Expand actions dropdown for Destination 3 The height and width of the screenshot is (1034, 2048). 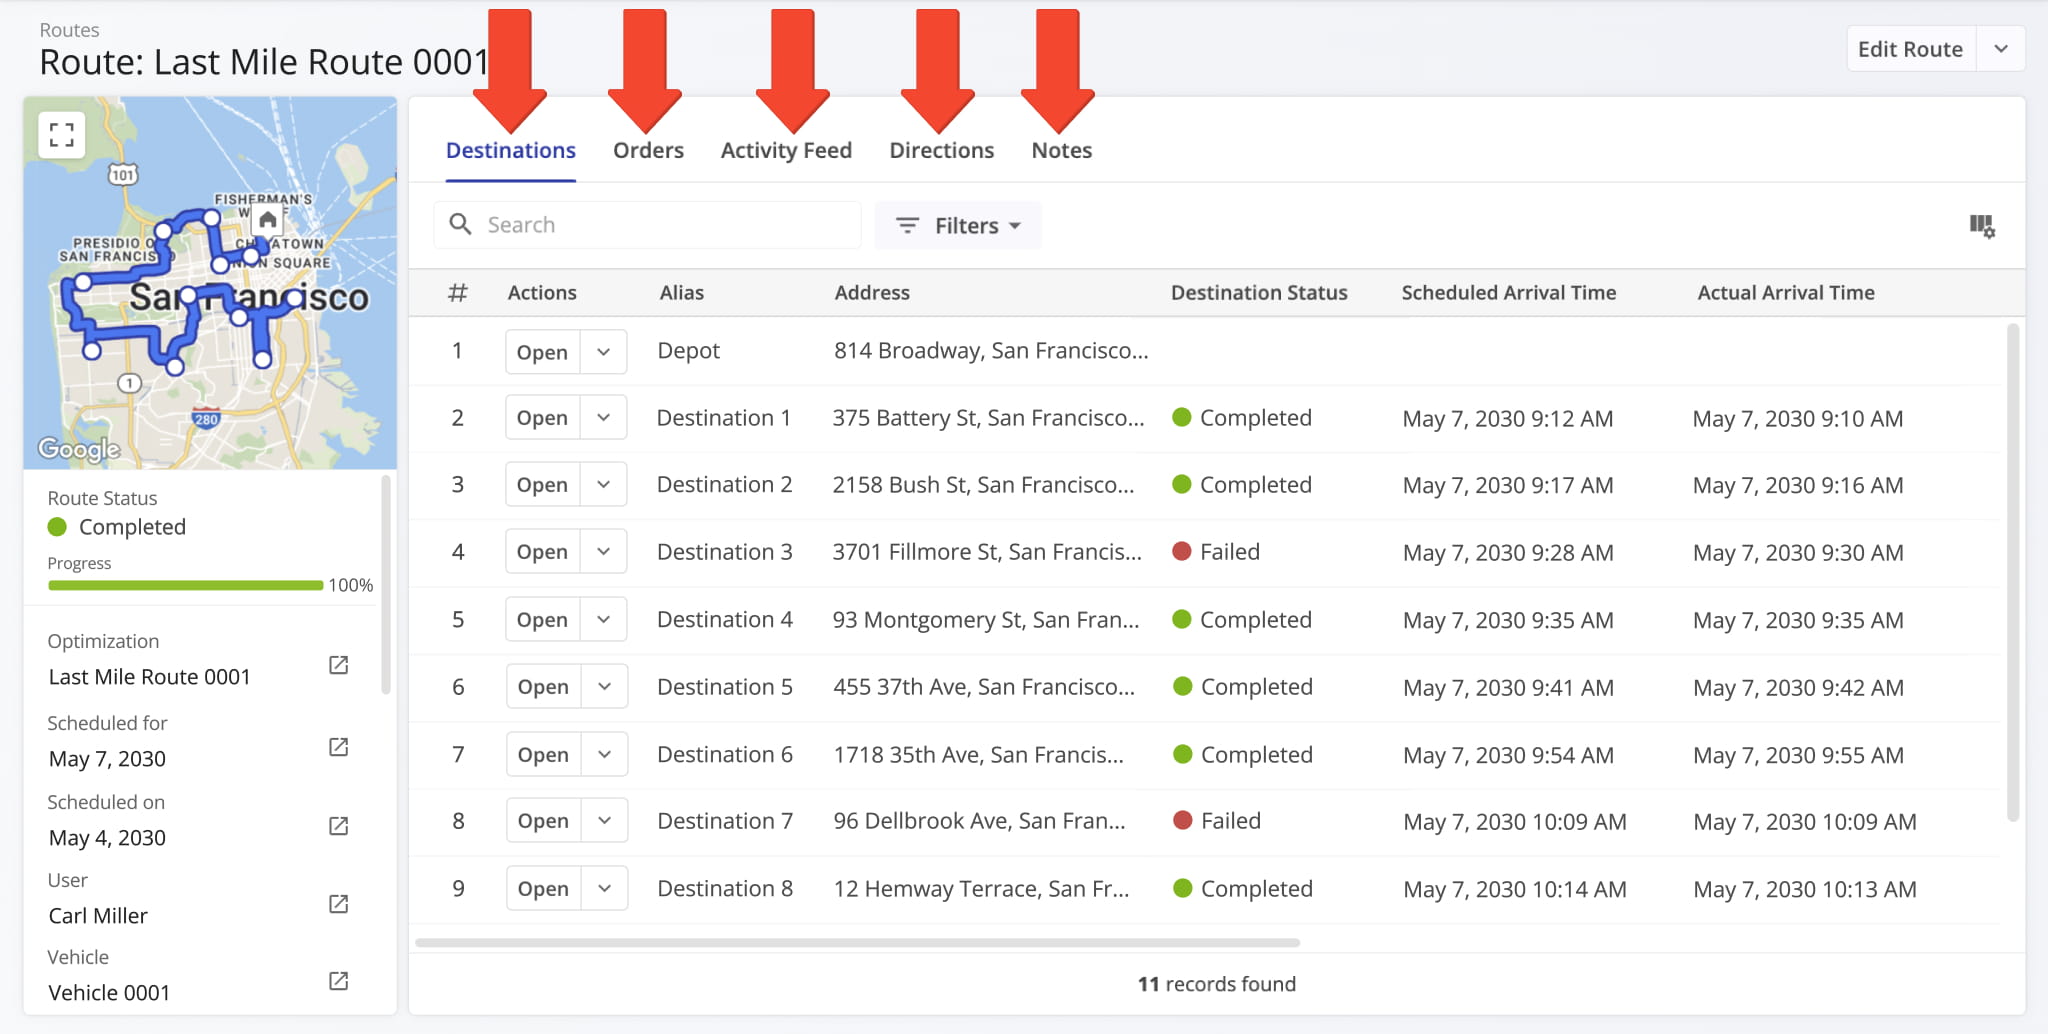pos(603,552)
